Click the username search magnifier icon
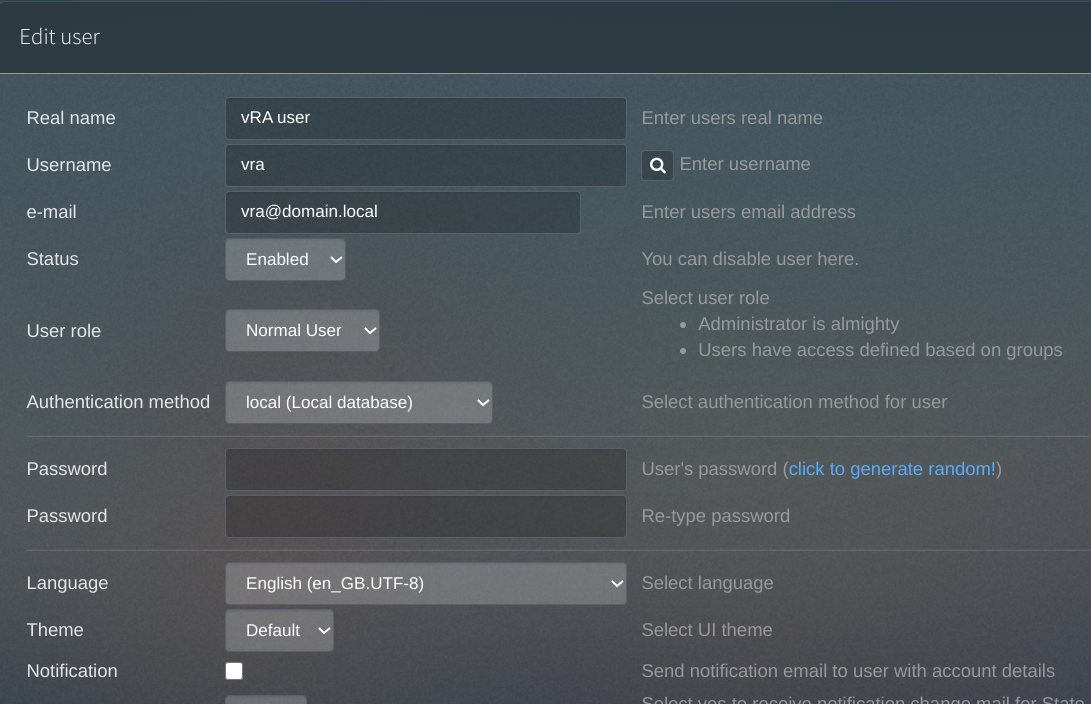Image resolution: width=1091 pixels, height=704 pixels. click(x=657, y=166)
